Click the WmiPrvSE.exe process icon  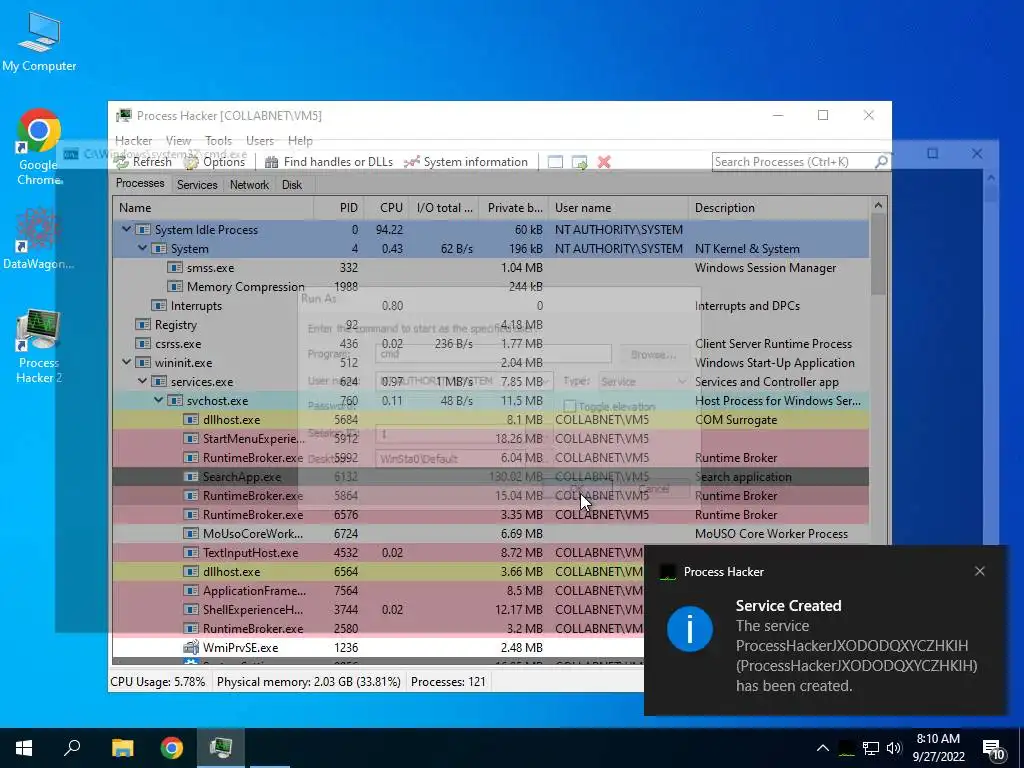(191, 647)
